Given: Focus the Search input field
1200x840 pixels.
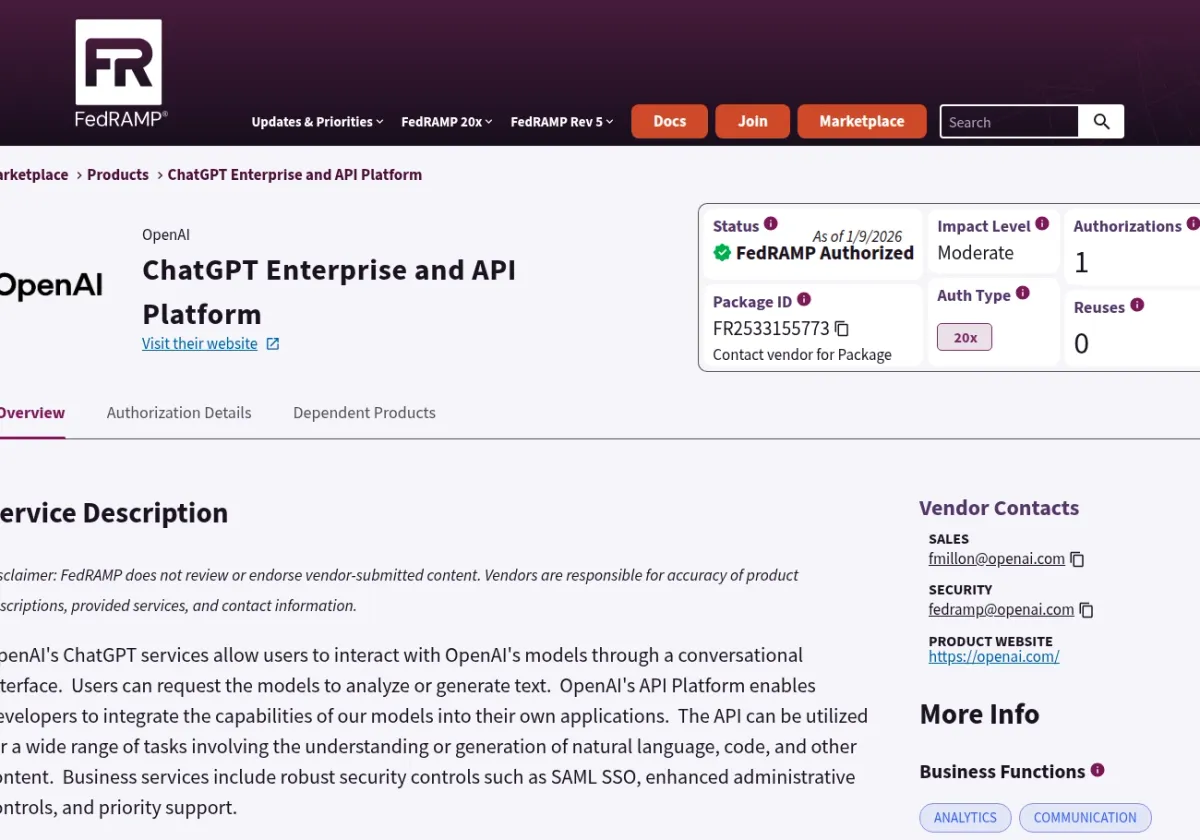Looking at the screenshot, I should click(x=1009, y=121).
